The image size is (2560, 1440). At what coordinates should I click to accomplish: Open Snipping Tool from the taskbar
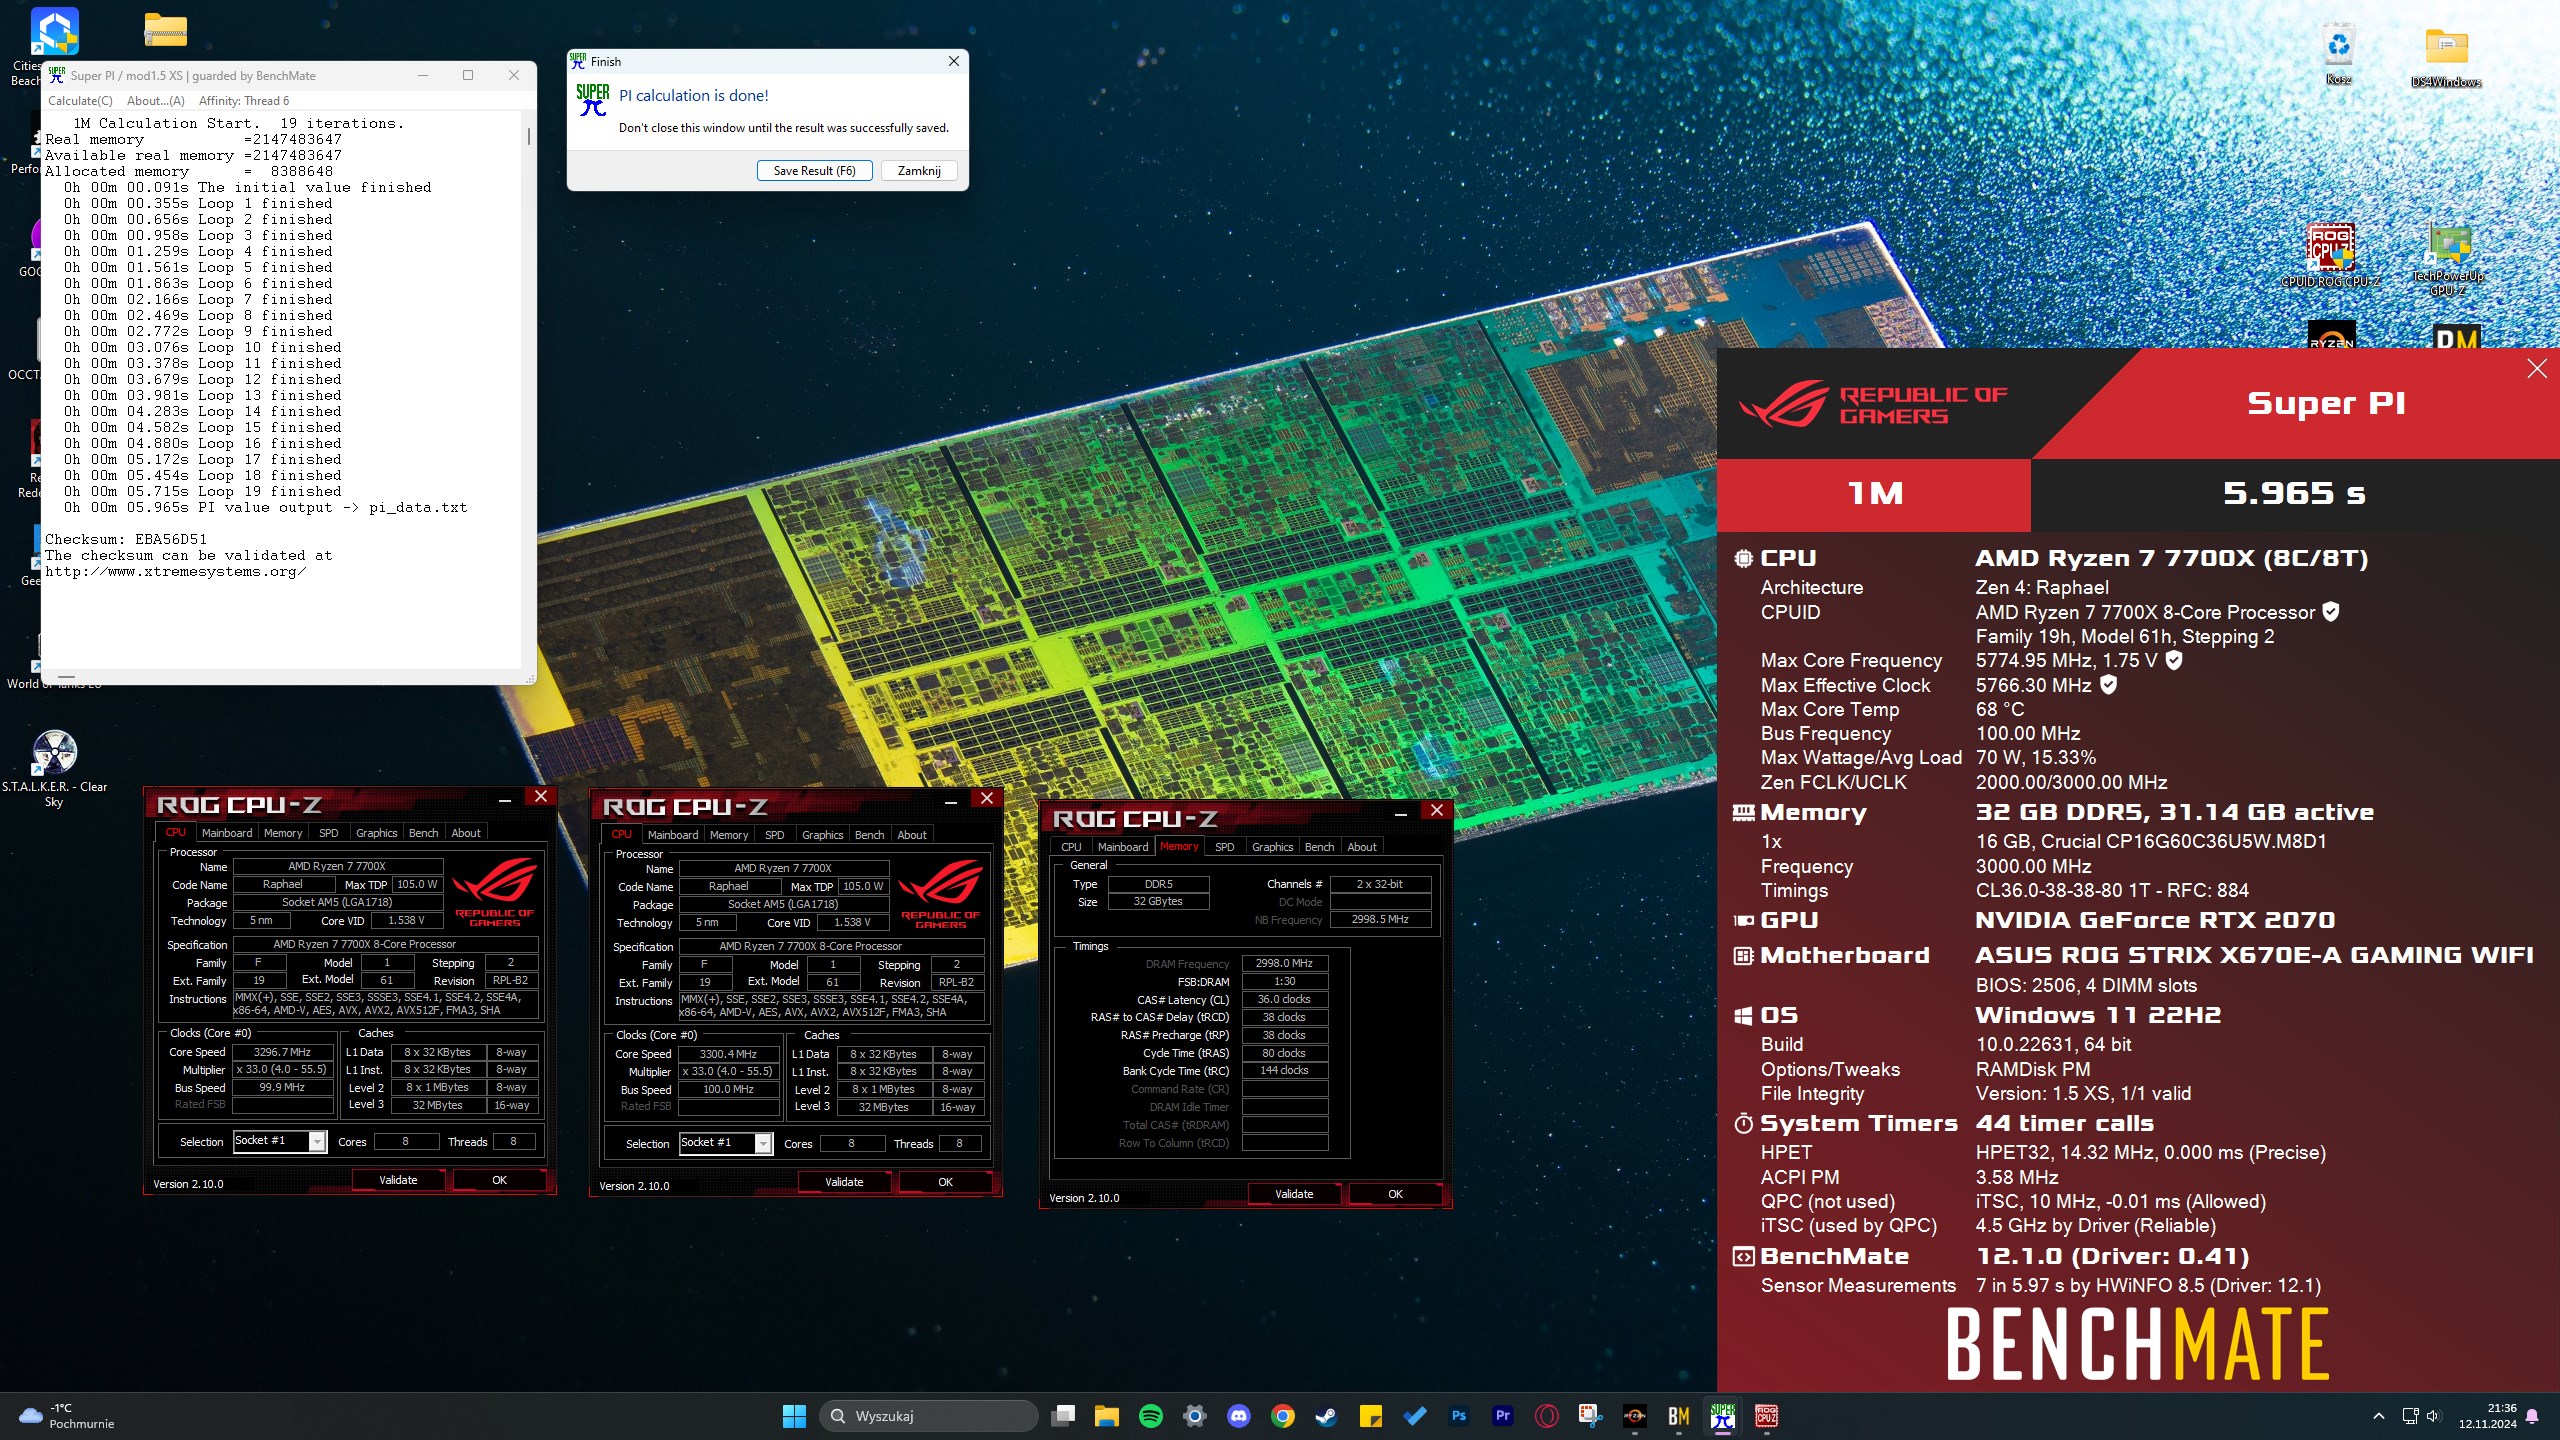coord(1590,1415)
